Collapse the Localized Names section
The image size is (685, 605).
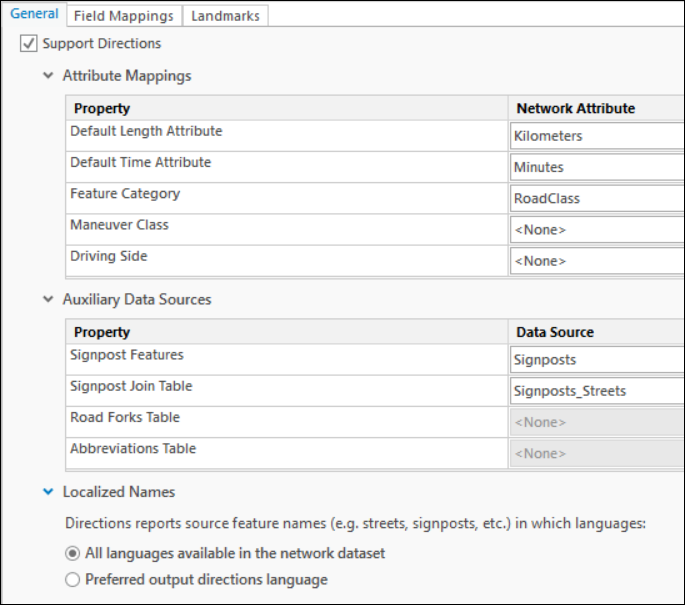[x=48, y=492]
